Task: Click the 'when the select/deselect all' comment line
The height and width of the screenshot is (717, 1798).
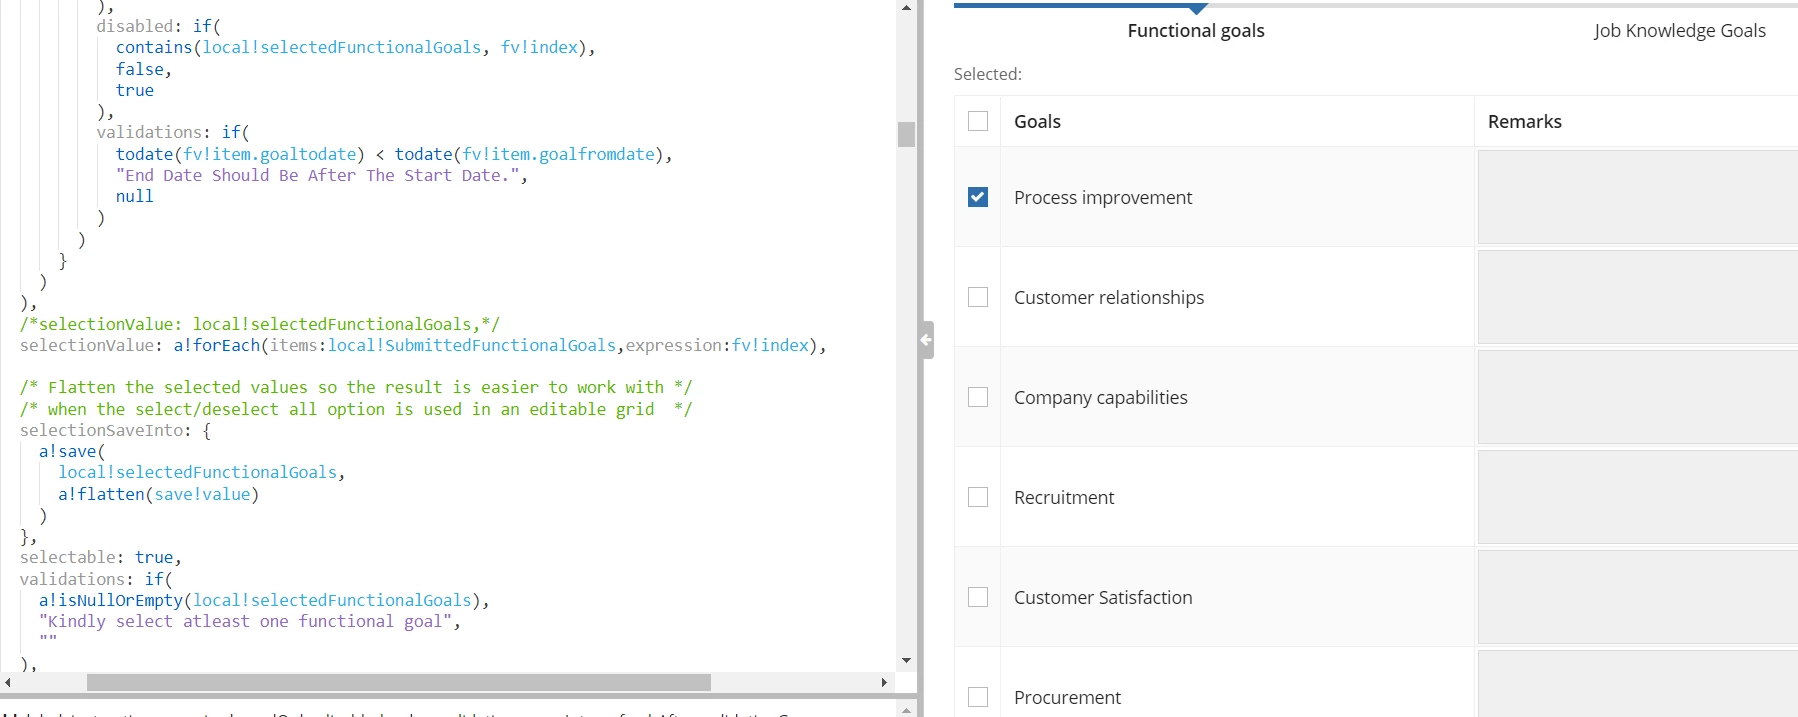Action: click(x=356, y=409)
